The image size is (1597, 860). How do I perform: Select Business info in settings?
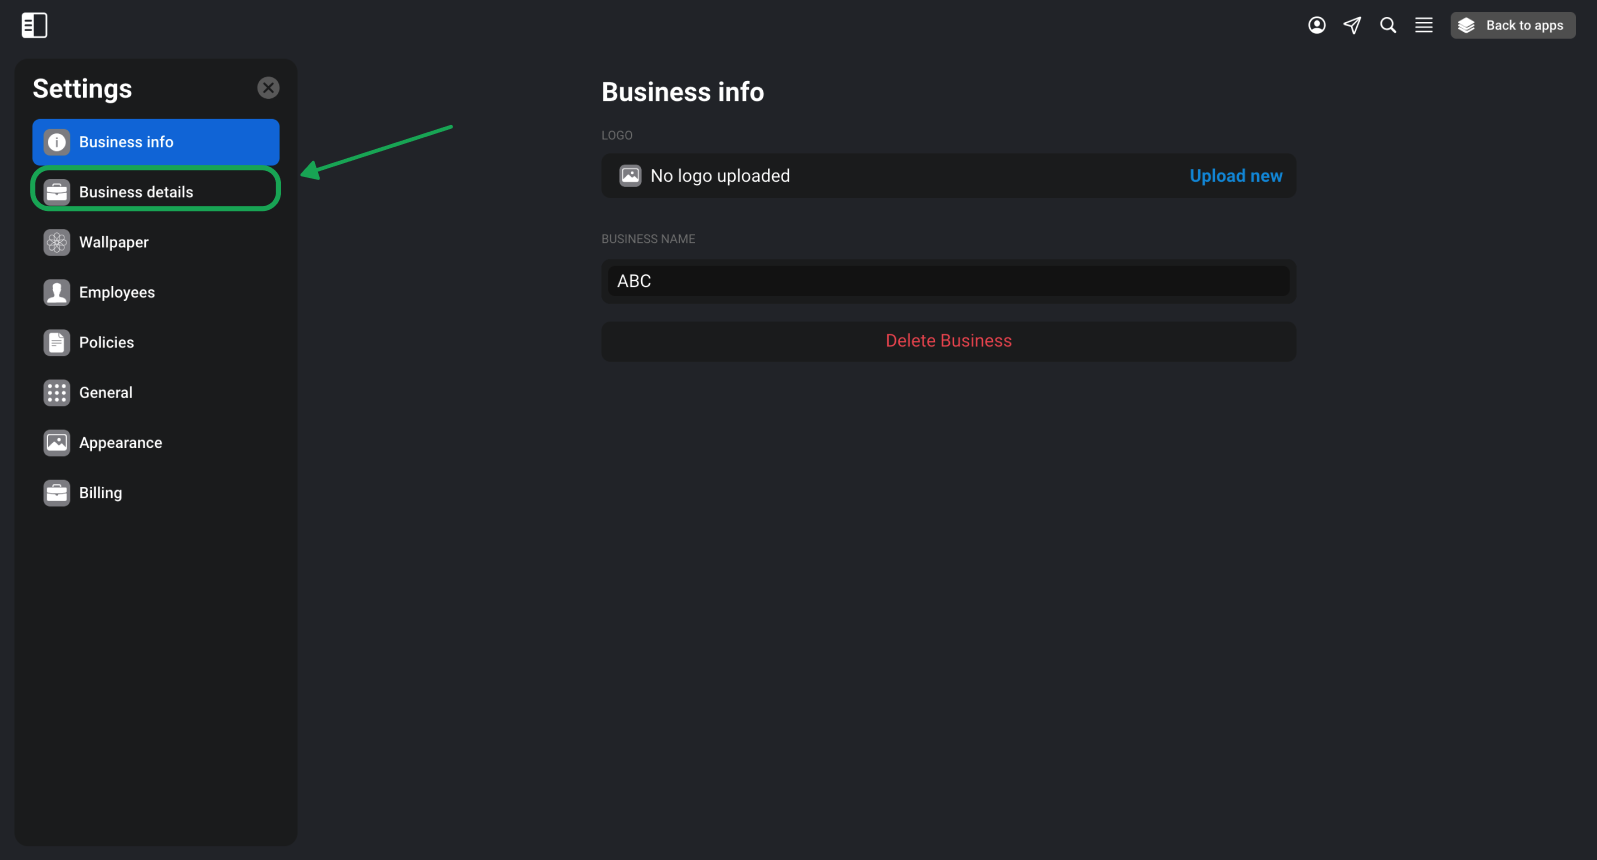tap(156, 142)
